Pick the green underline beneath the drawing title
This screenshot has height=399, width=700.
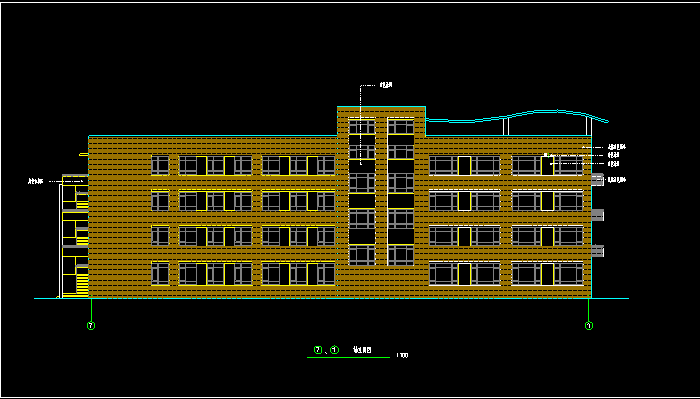click(x=348, y=357)
